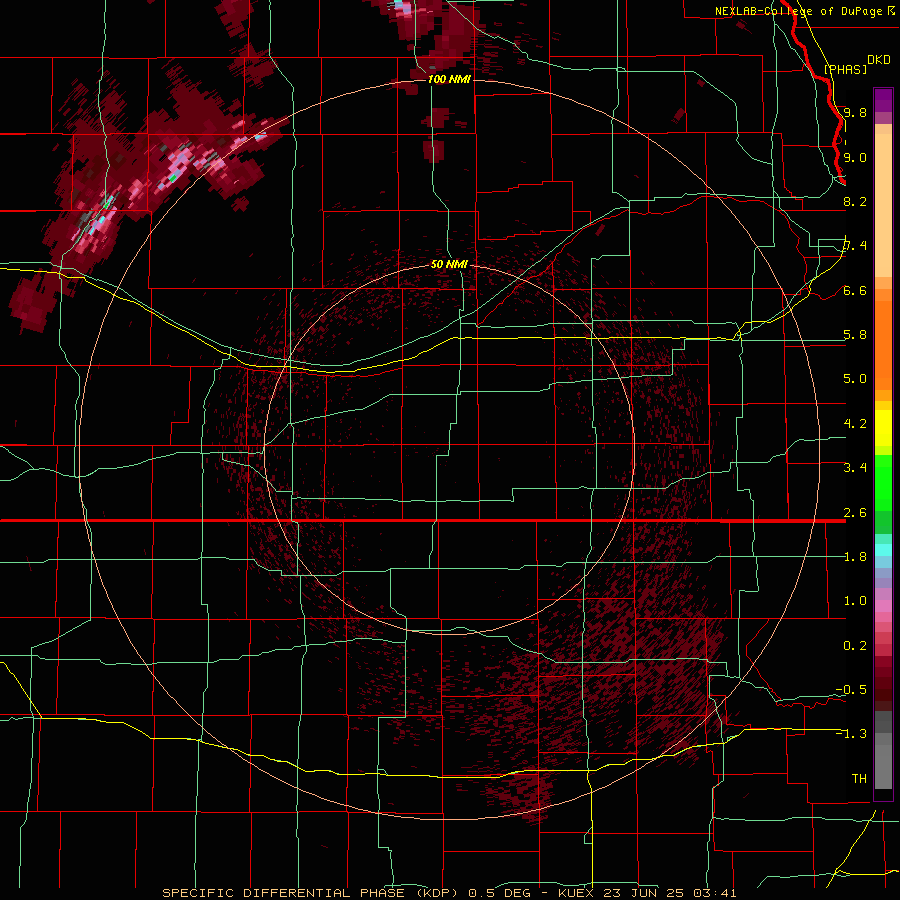900x900 pixels.
Task: Click the peach color bar segment near 8.2
Action: coord(883,205)
